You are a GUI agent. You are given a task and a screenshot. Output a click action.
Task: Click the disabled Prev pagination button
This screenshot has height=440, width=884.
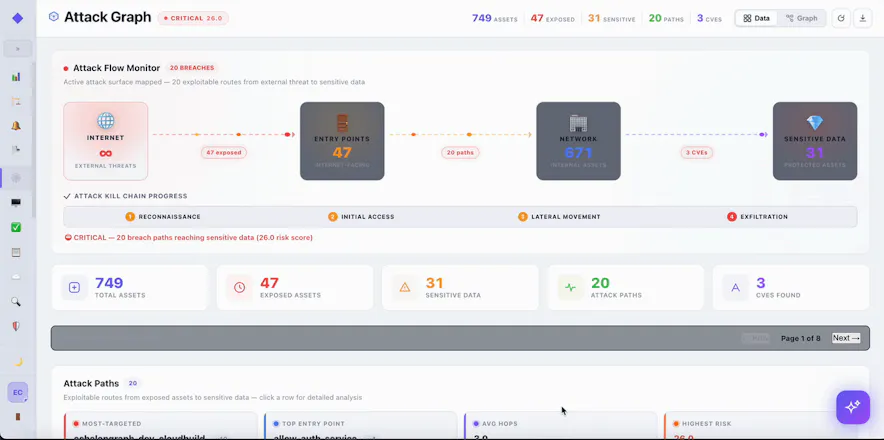click(755, 338)
